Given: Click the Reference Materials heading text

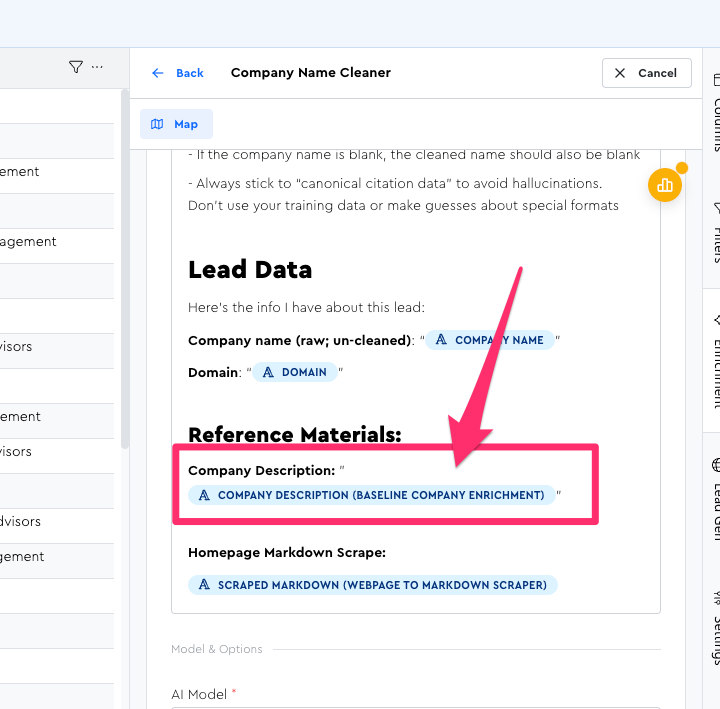Looking at the screenshot, I should 294,434.
